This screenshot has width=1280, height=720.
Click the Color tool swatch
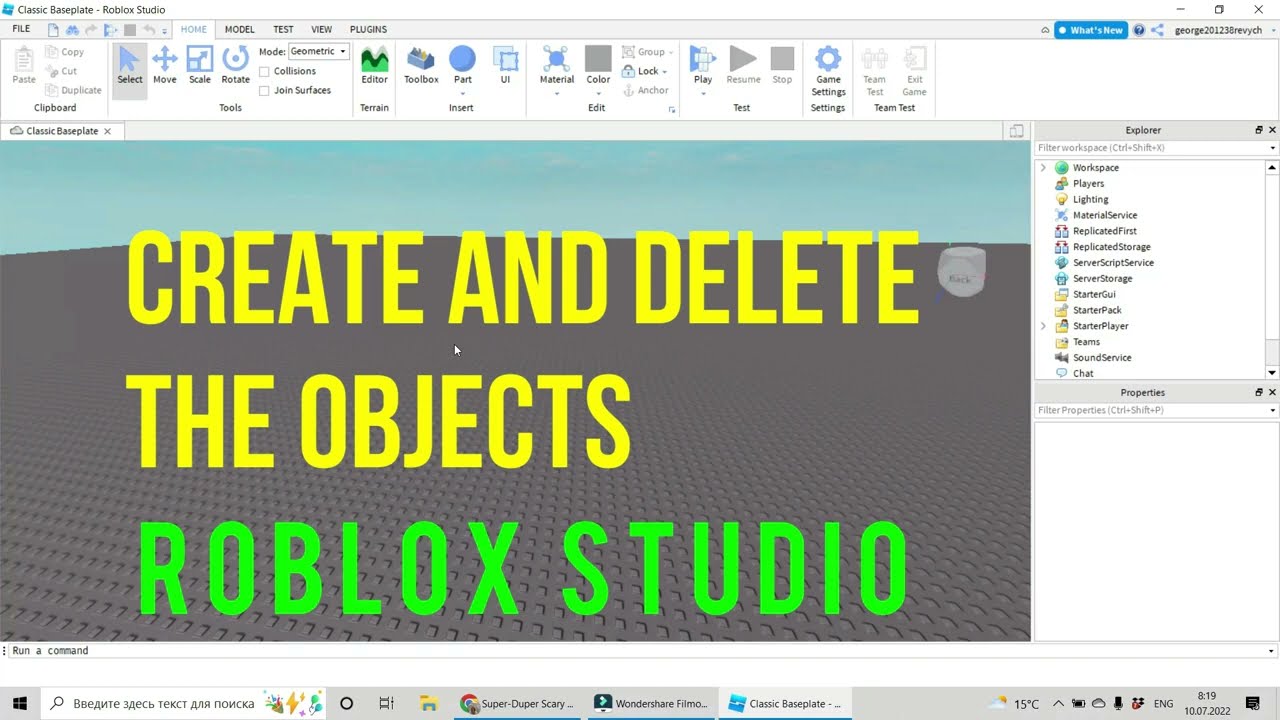coord(598,60)
